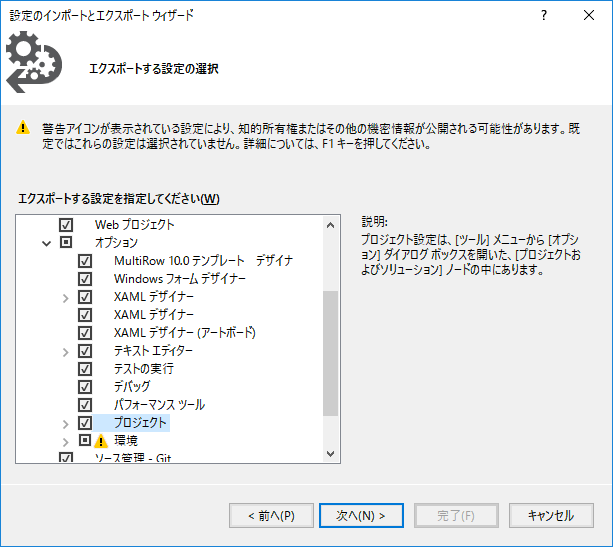Toggle the オプション partial checkbox

(x=66, y=242)
